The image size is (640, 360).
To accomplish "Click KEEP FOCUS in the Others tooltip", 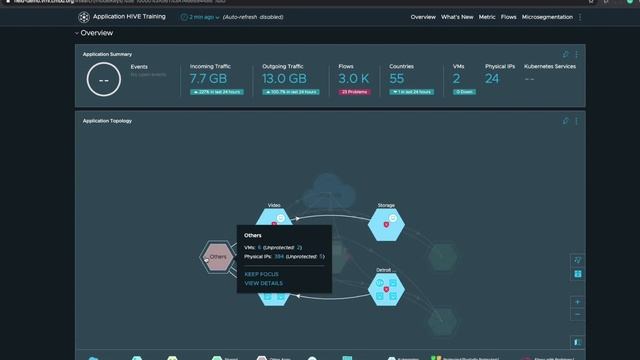I will pos(262,274).
